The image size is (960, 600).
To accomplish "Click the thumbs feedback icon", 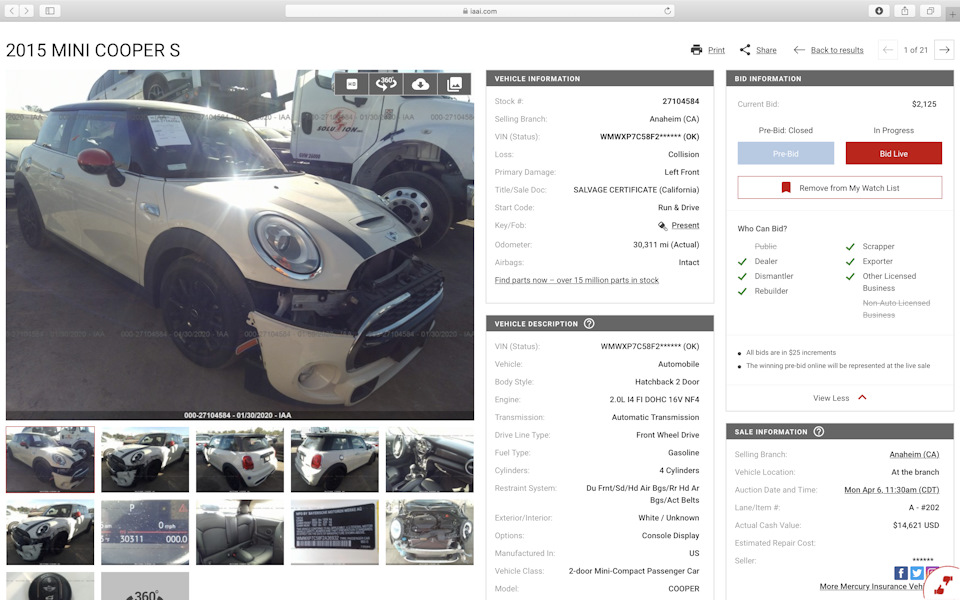I will [943, 584].
